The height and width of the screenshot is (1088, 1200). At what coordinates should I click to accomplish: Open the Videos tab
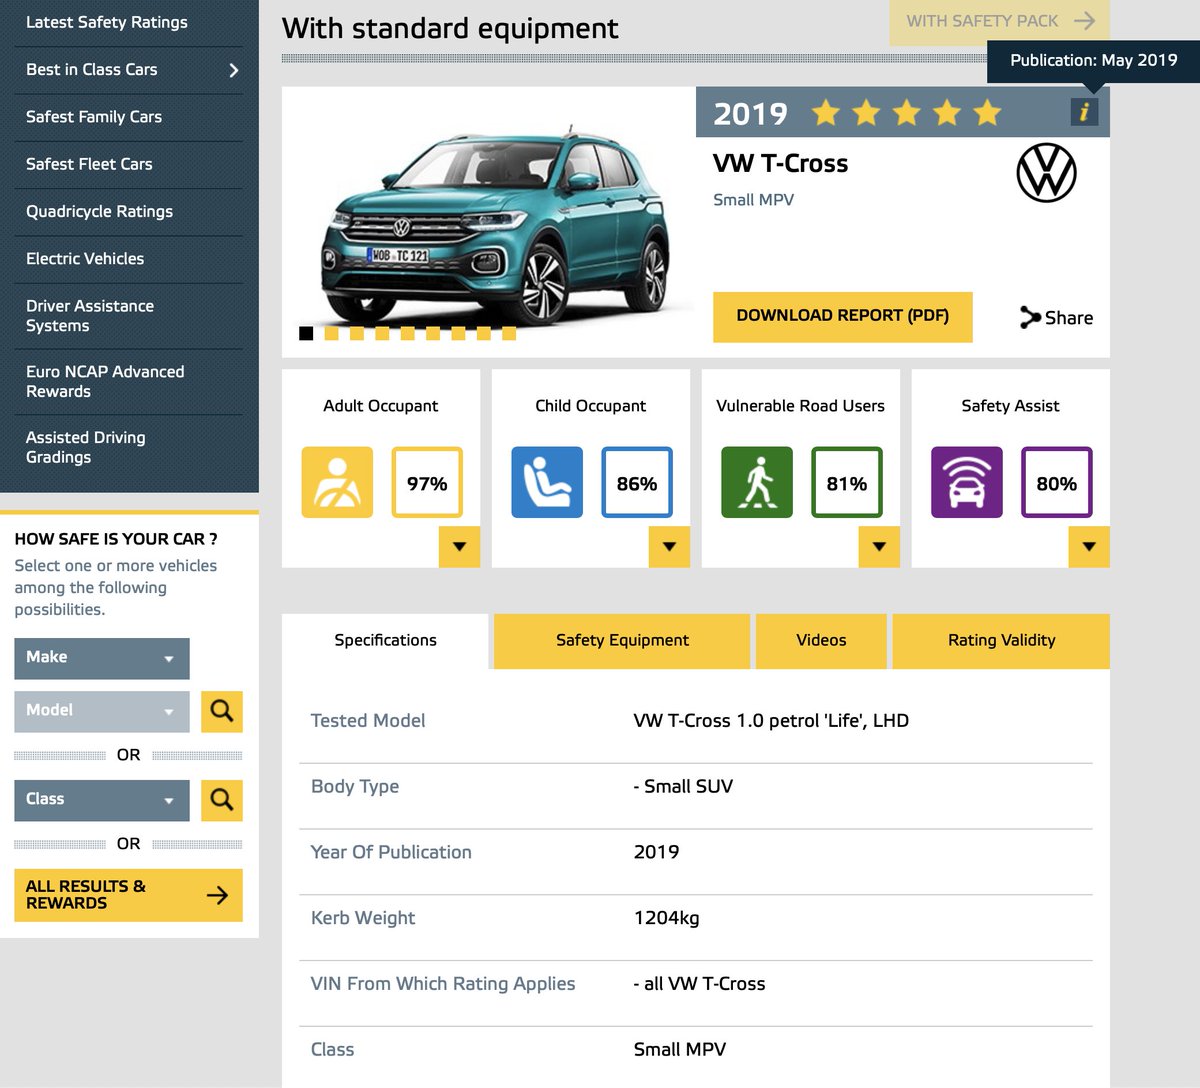click(821, 641)
